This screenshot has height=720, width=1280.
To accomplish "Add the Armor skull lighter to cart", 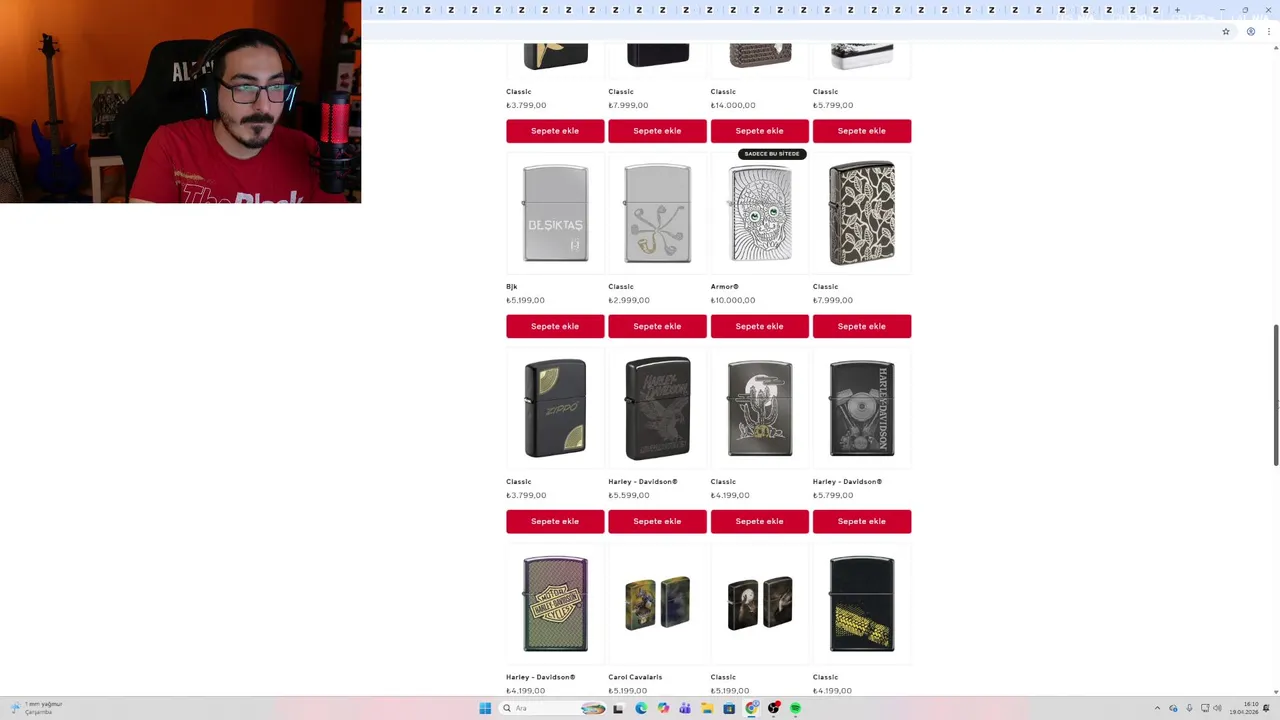I will pyautogui.click(x=759, y=326).
